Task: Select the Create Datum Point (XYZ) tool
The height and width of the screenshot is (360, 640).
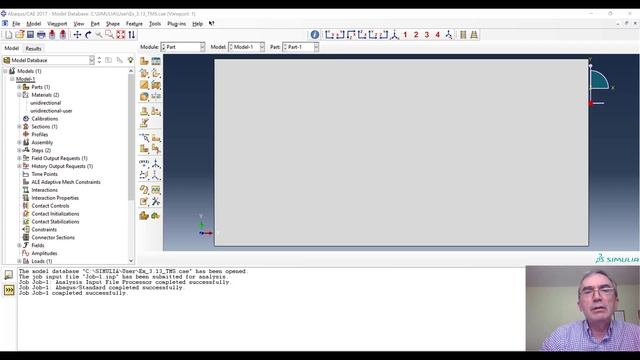Action: 144,163
